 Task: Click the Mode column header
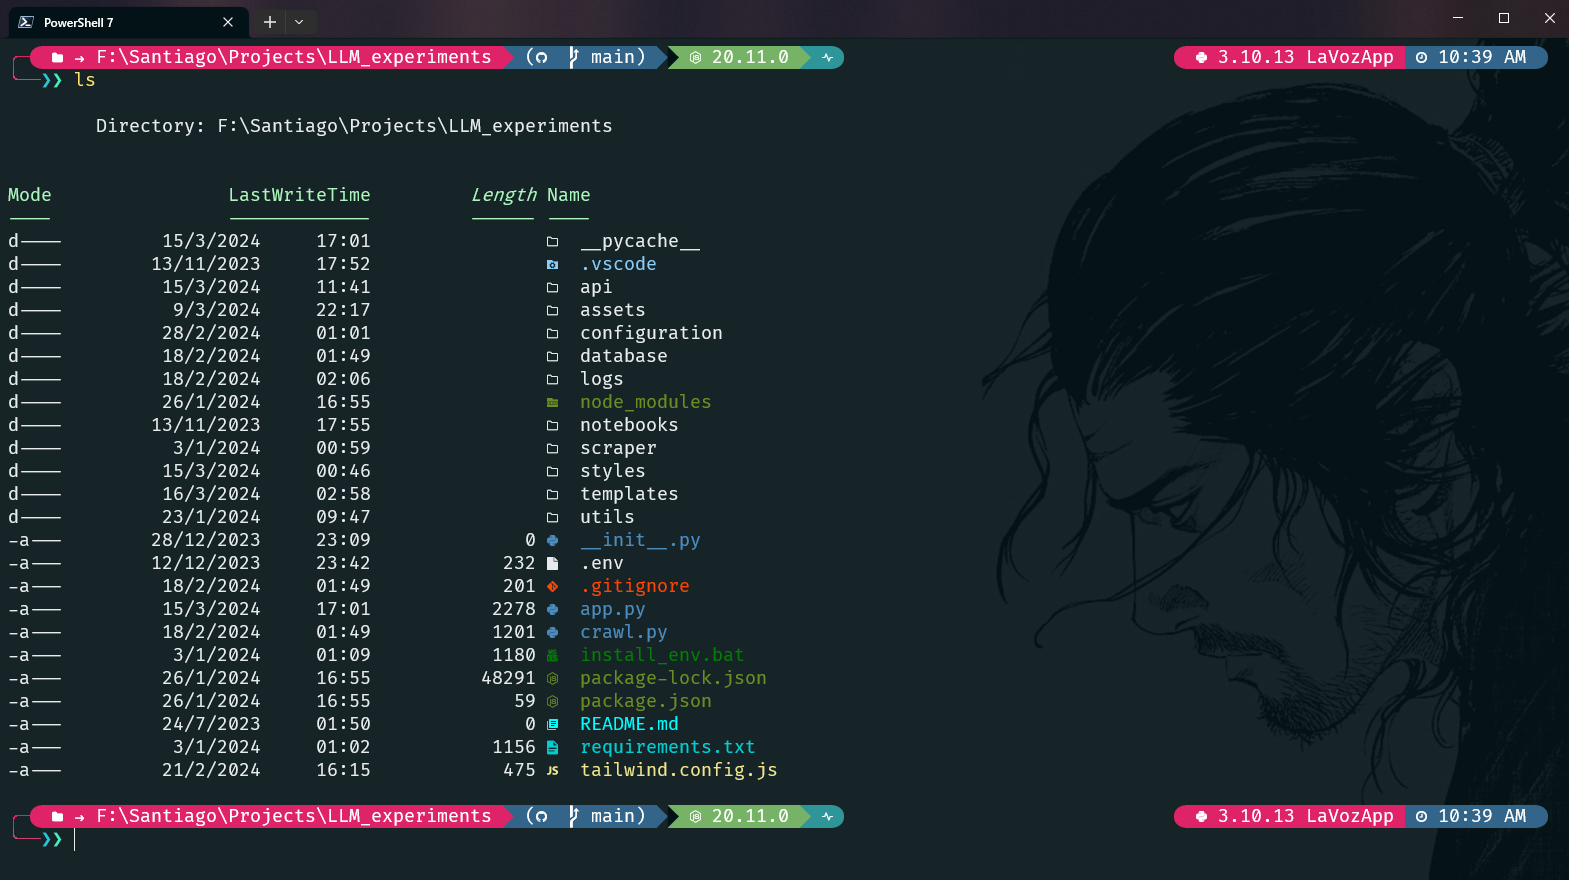29,195
